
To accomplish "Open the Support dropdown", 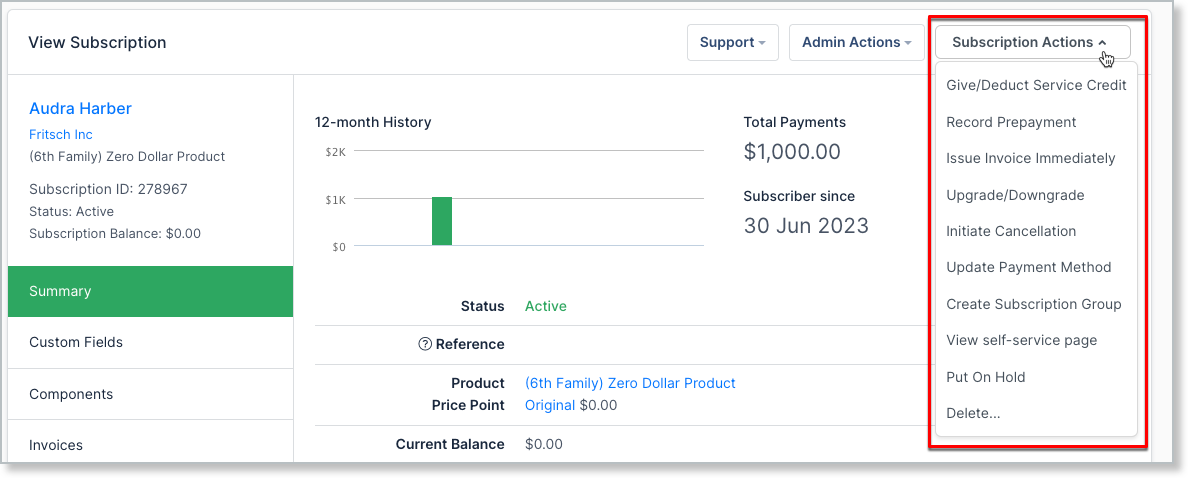I will coord(732,43).
